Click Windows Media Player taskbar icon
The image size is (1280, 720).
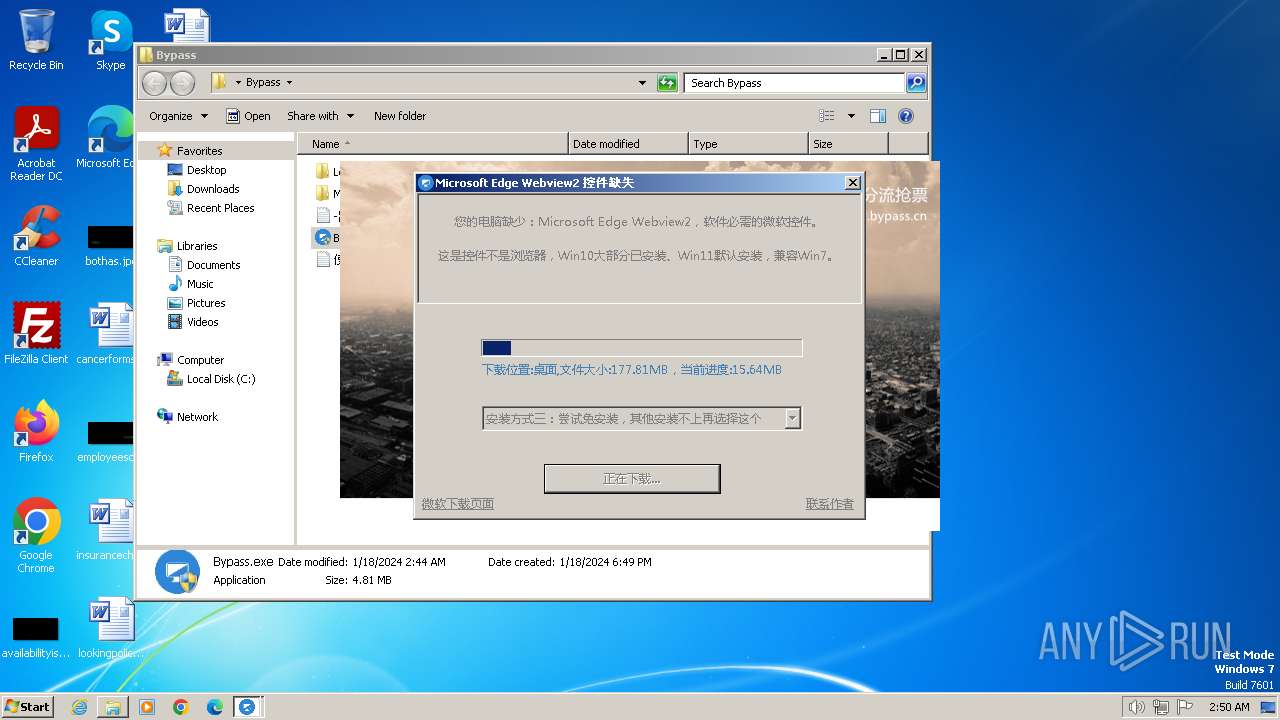pyautogui.click(x=147, y=707)
